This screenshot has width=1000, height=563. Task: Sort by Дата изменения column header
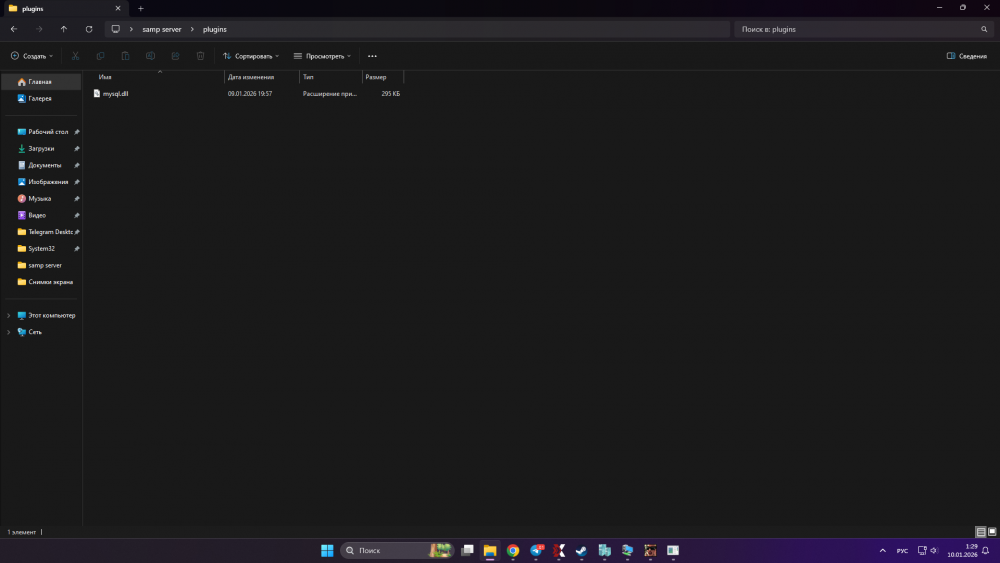pos(250,77)
